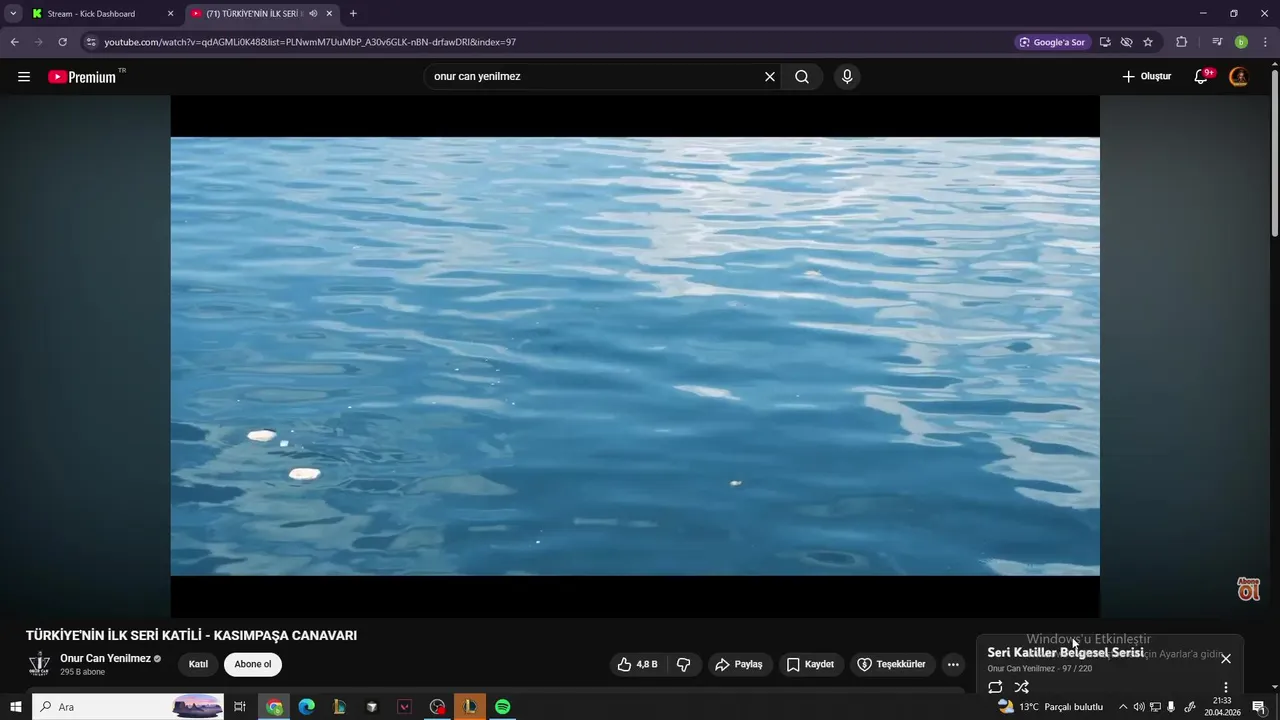Start voice search with the microphone
The height and width of the screenshot is (720, 1280).
847,77
